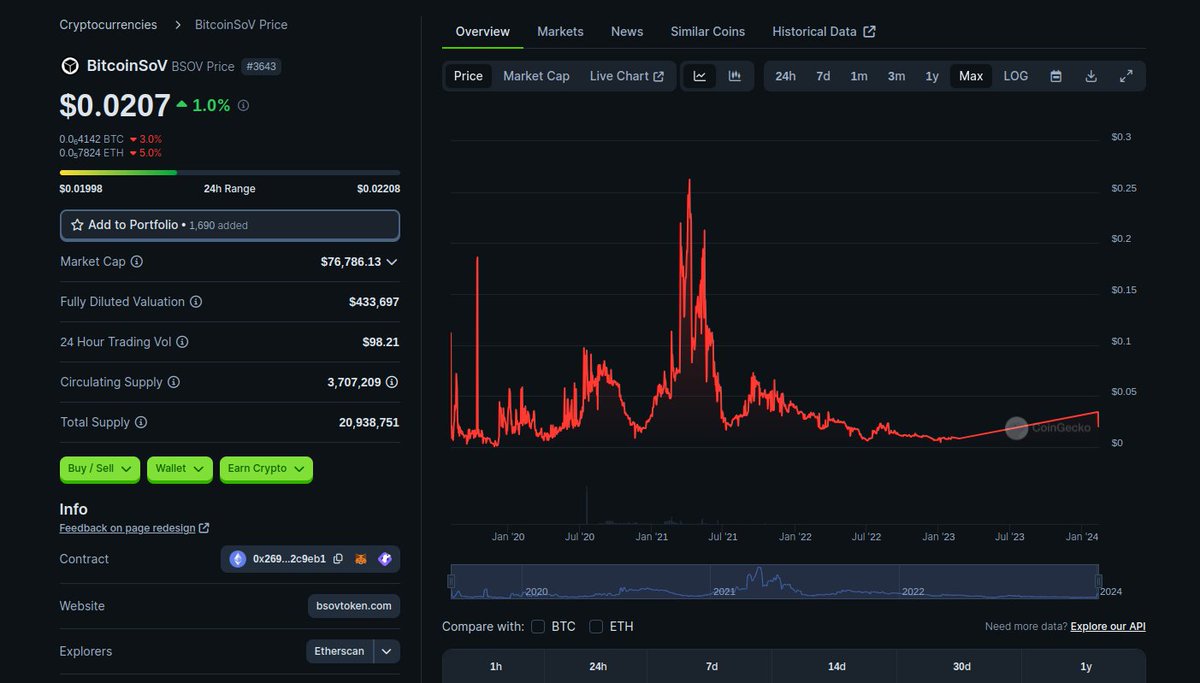The width and height of the screenshot is (1200, 683).
Task: Show info for 24 Hour Trading Vol
Action: pyautogui.click(x=182, y=342)
